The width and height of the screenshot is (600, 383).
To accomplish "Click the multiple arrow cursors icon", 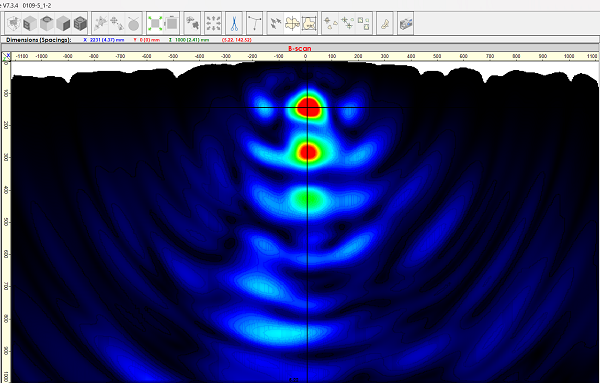I will (x=276, y=23).
